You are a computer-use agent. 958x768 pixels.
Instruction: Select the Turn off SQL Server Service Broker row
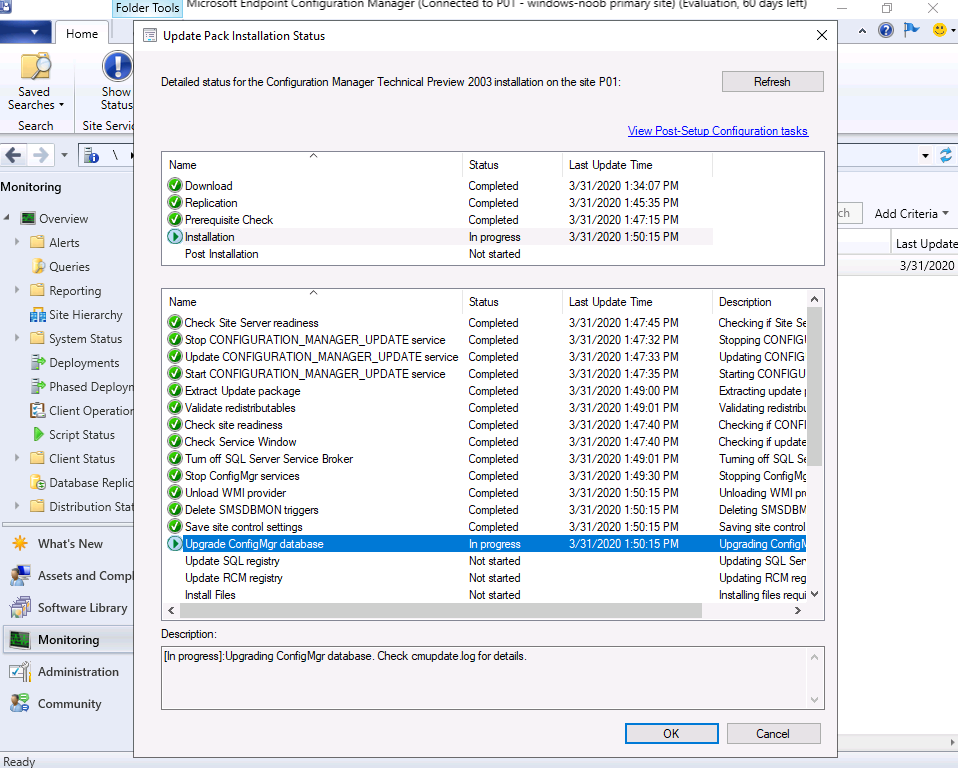[x=486, y=459]
